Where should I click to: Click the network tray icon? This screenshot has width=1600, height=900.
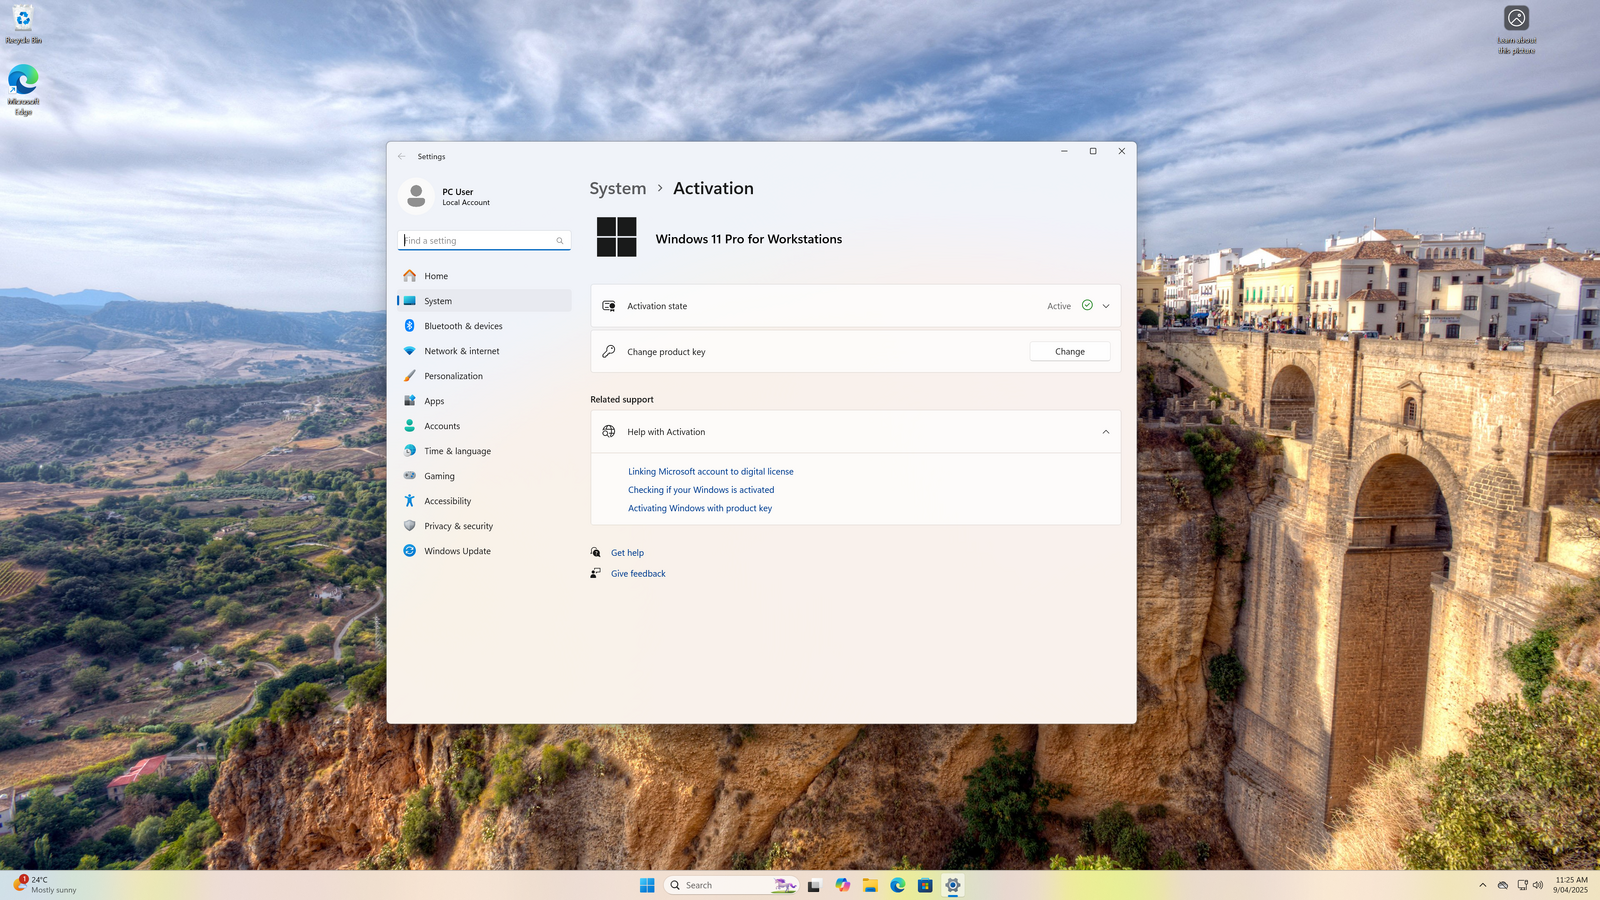[x=1522, y=885]
